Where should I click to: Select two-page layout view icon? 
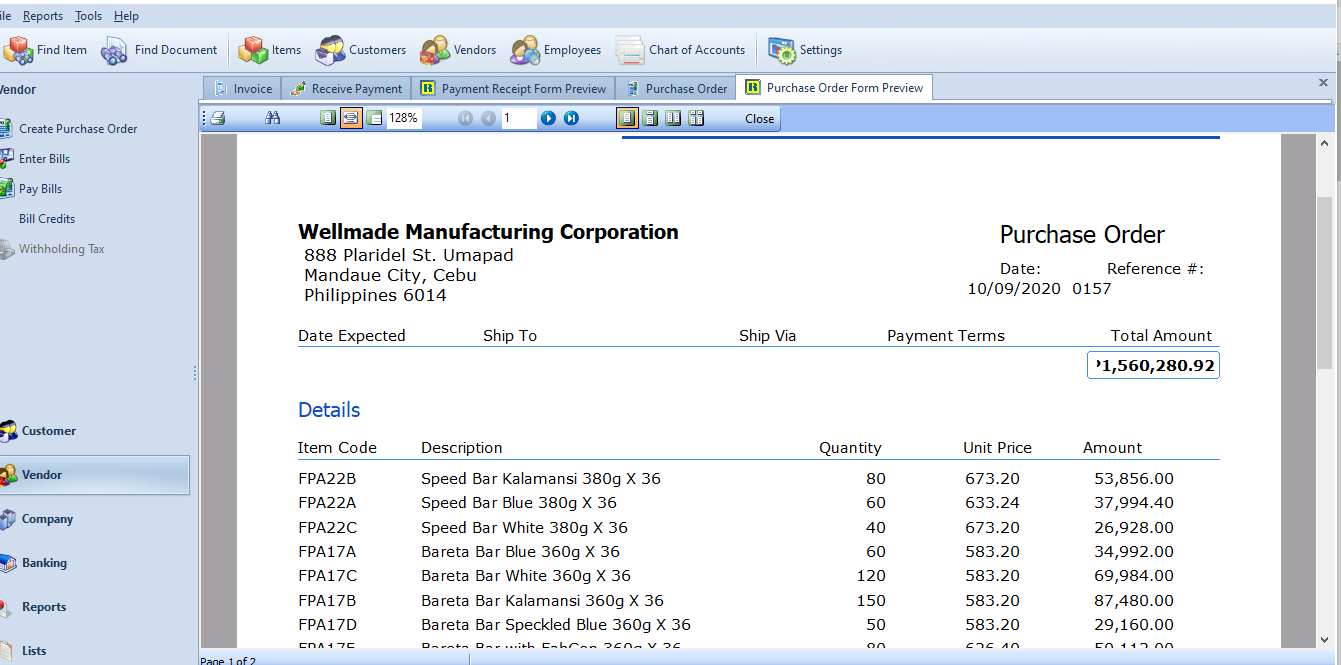[x=673, y=118]
